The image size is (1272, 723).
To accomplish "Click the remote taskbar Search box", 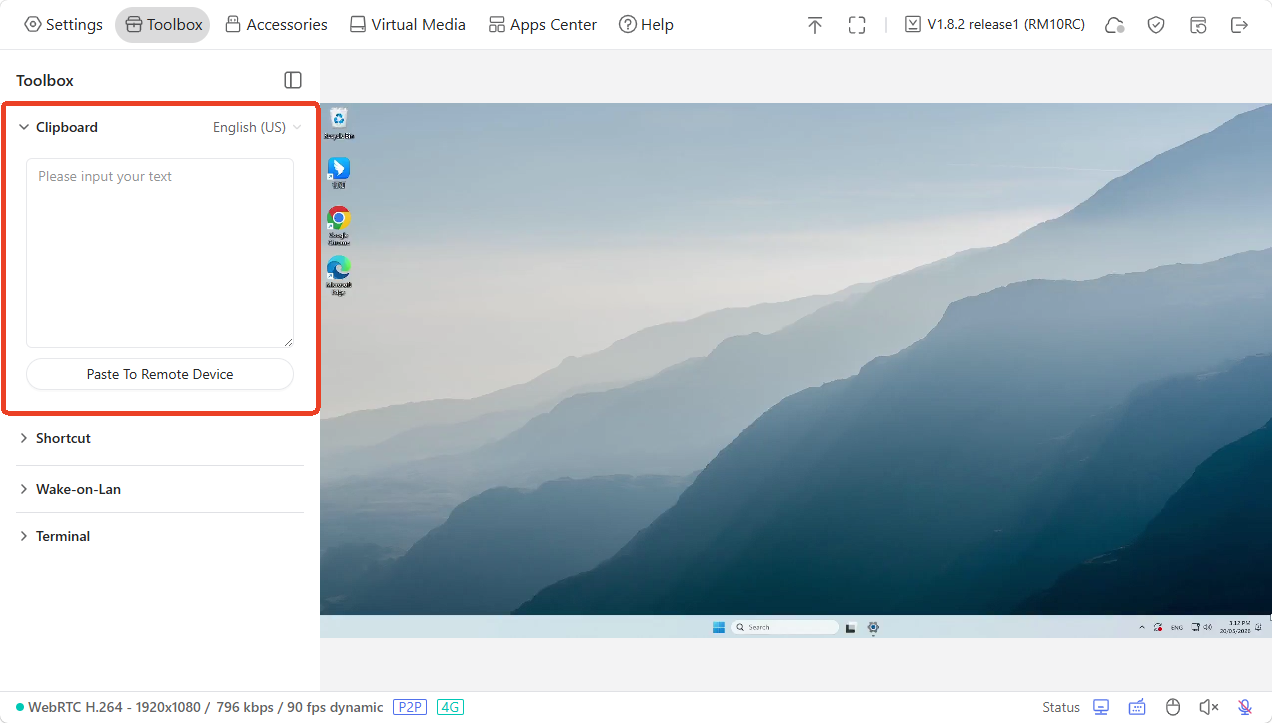I will point(785,627).
